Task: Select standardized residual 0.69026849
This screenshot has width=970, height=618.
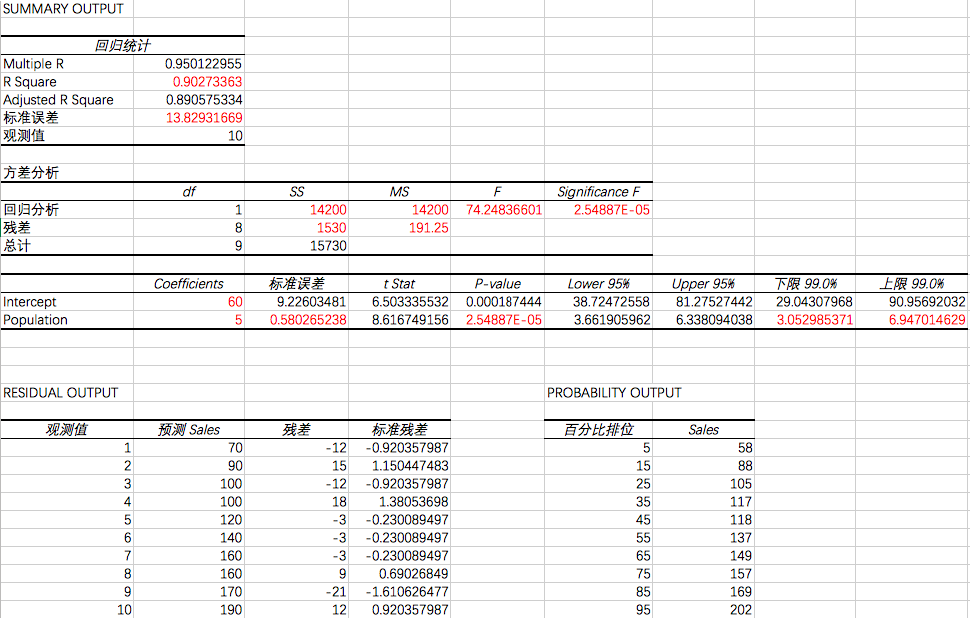Action: [x=414, y=574]
